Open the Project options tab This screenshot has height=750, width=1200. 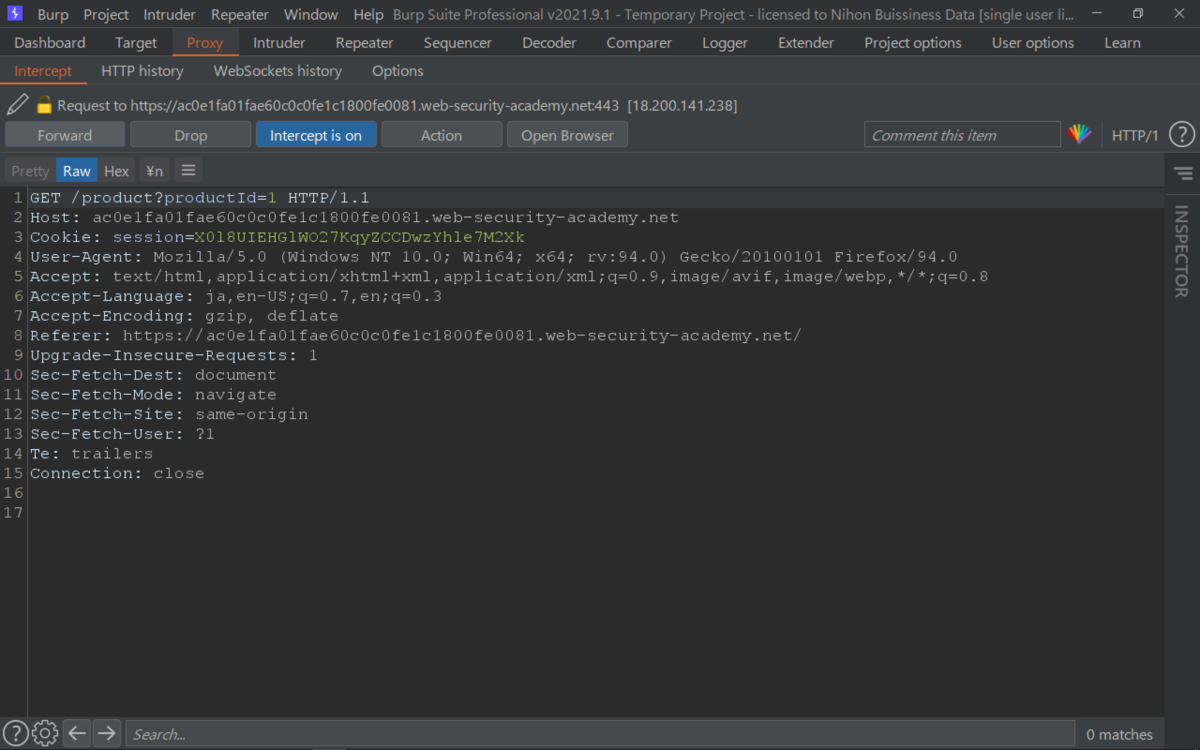pos(913,43)
